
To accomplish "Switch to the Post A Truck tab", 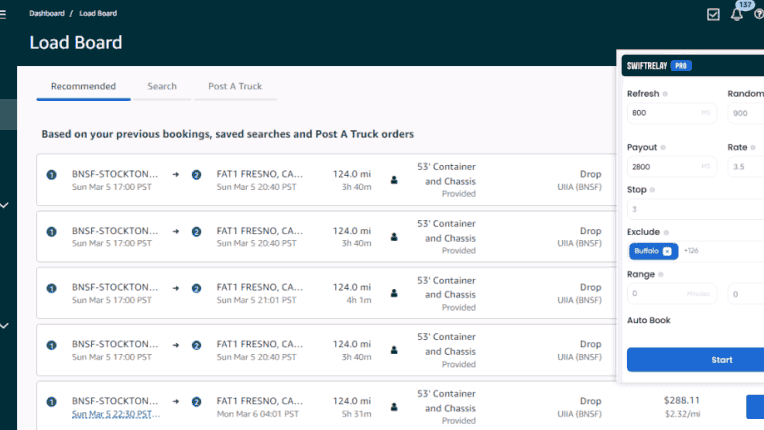I will click(x=235, y=86).
